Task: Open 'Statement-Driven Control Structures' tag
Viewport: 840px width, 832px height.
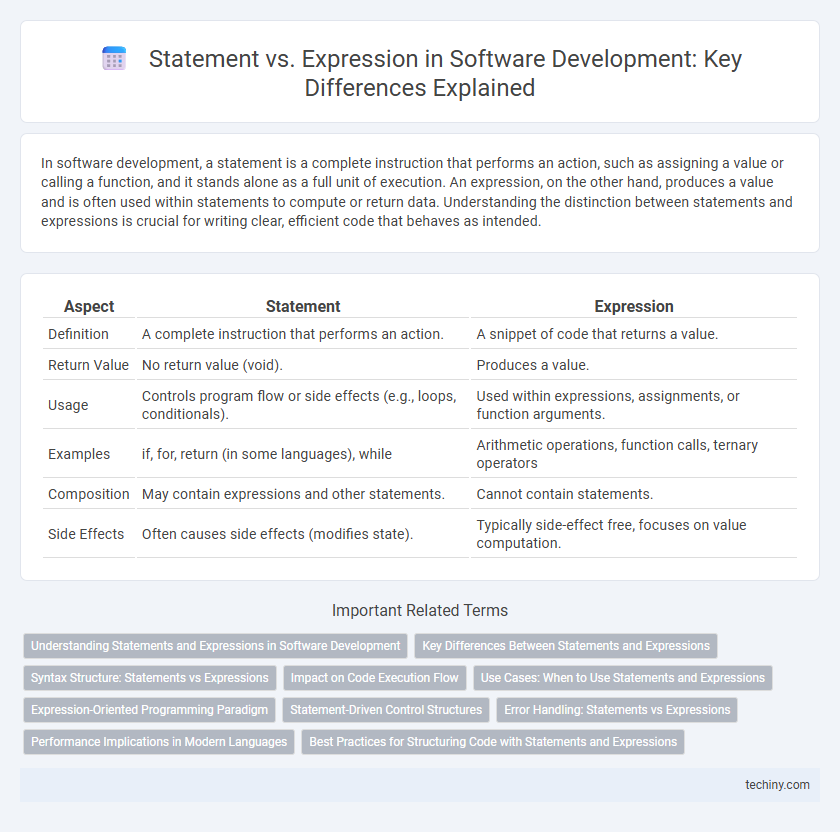Action: click(x=386, y=710)
